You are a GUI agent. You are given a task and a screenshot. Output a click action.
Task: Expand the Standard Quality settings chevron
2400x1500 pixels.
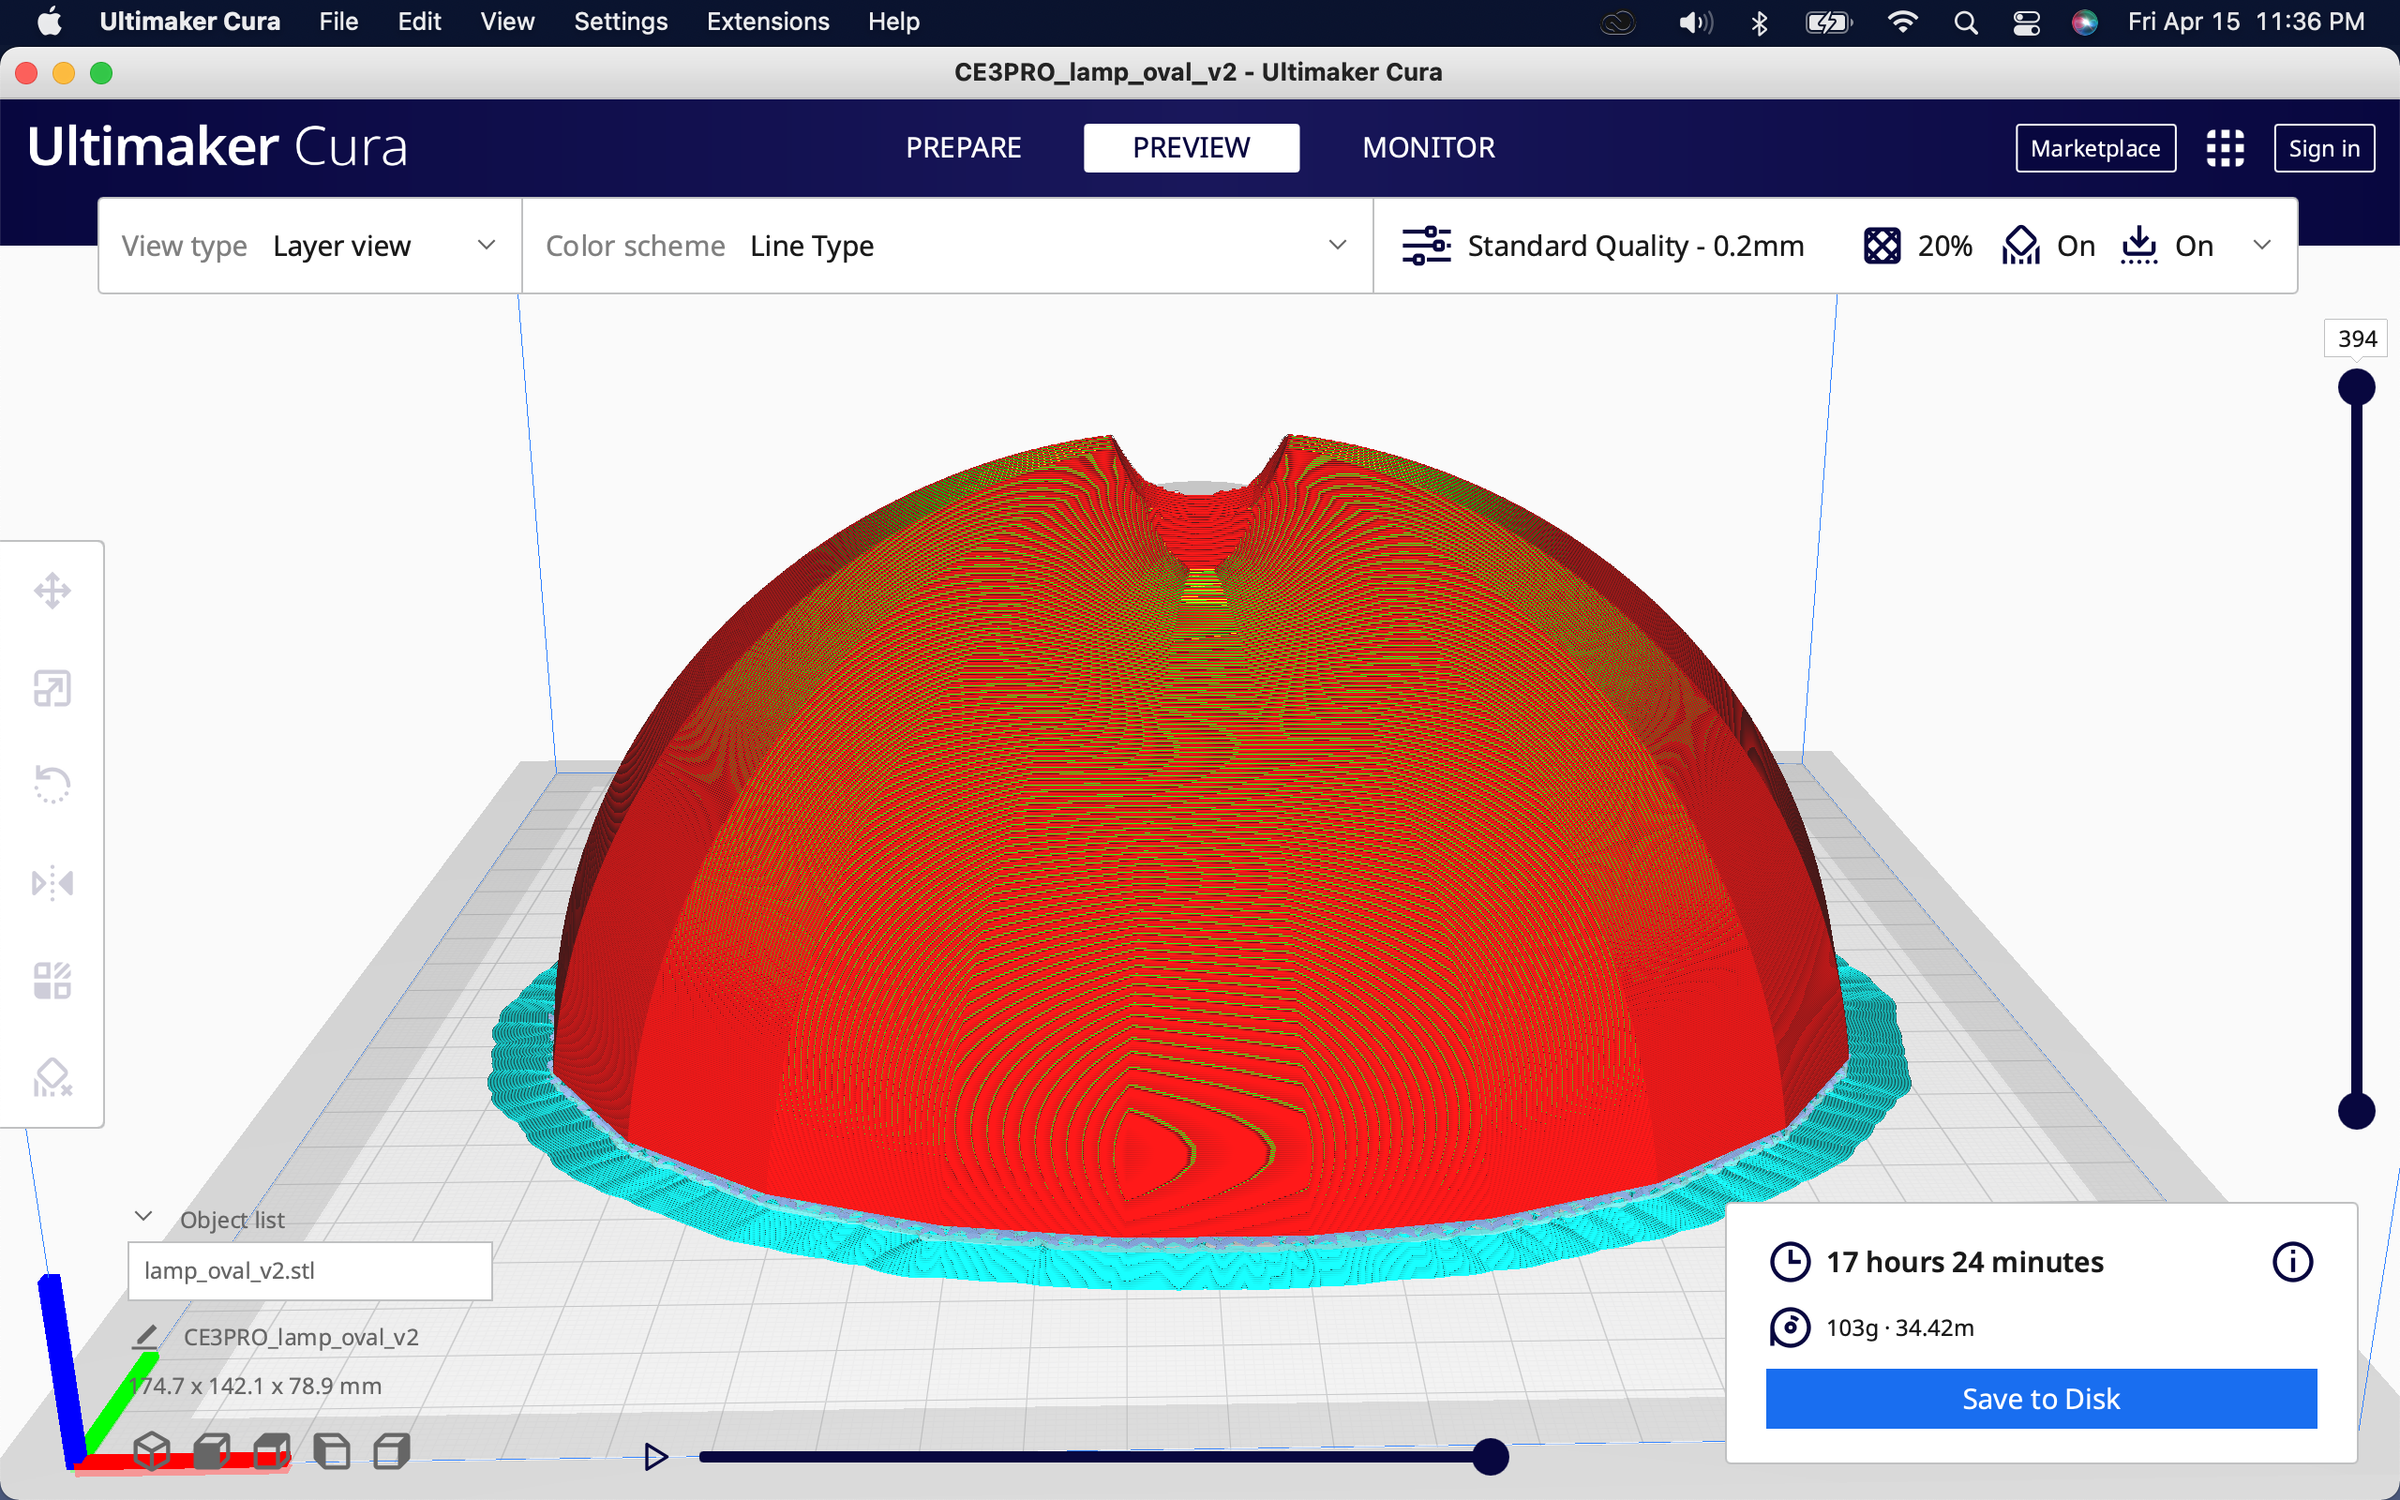click(2261, 245)
